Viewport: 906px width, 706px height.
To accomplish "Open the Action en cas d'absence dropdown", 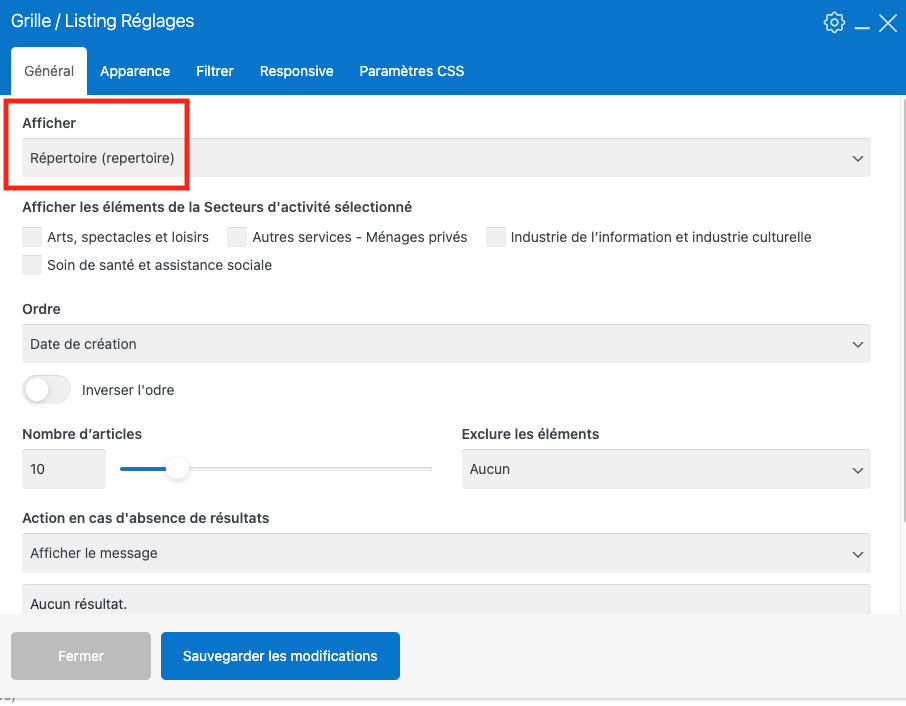I will coord(446,553).
